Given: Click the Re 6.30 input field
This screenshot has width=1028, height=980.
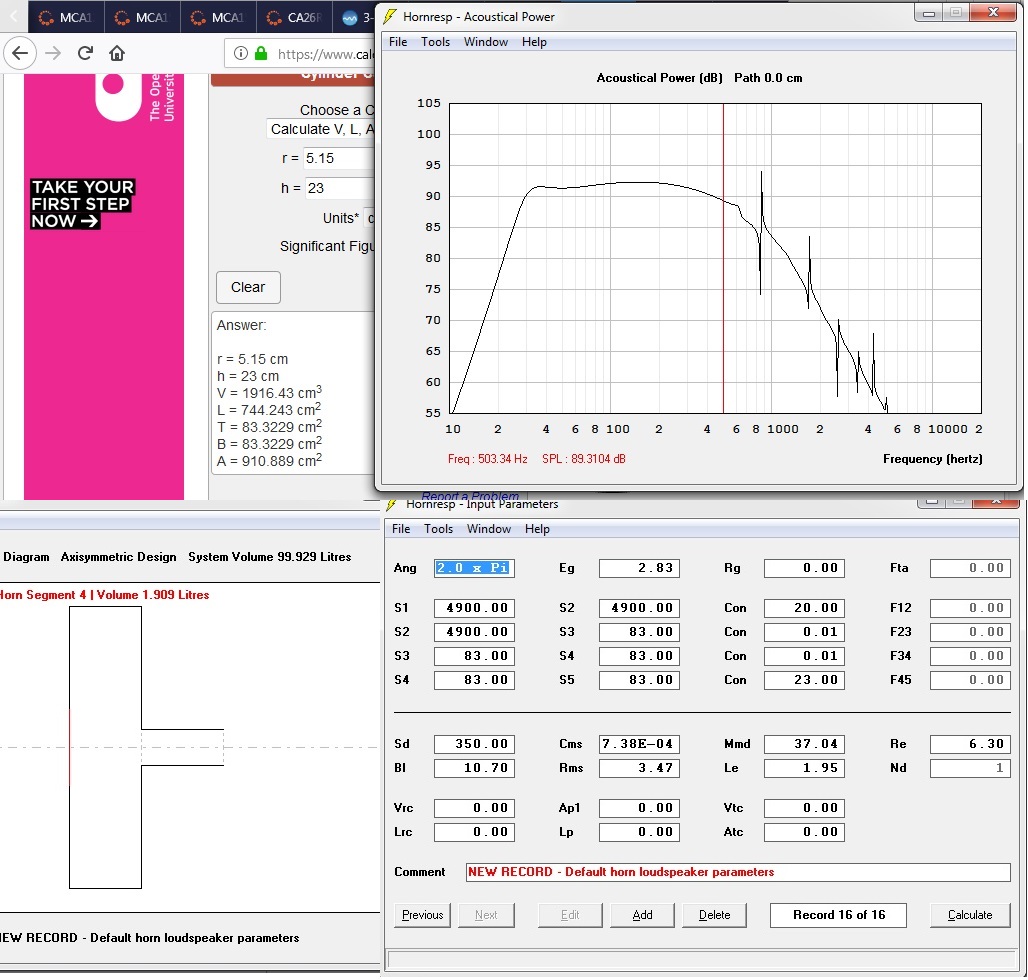Looking at the screenshot, I should click(x=970, y=745).
